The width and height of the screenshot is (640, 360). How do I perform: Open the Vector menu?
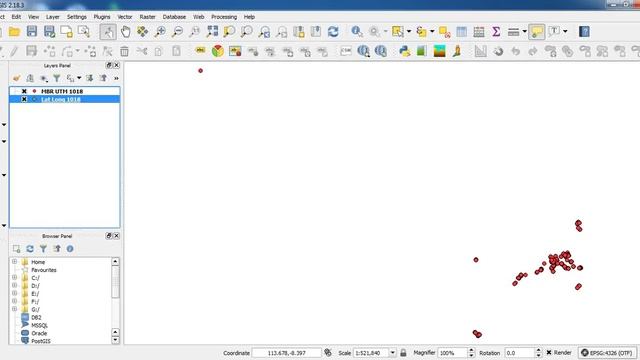coord(124,17)
